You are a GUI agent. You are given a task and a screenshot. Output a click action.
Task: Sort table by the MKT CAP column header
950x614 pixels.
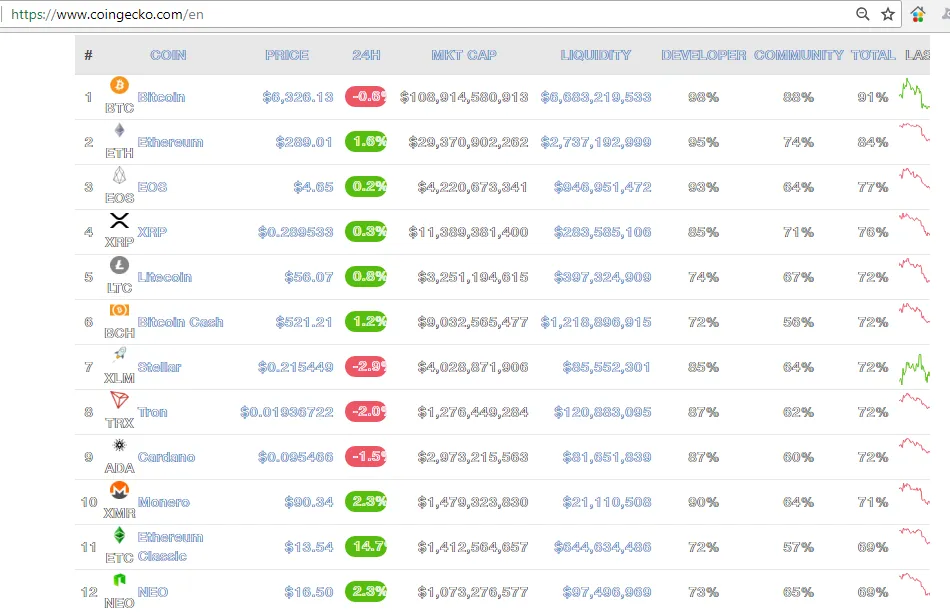464,55
